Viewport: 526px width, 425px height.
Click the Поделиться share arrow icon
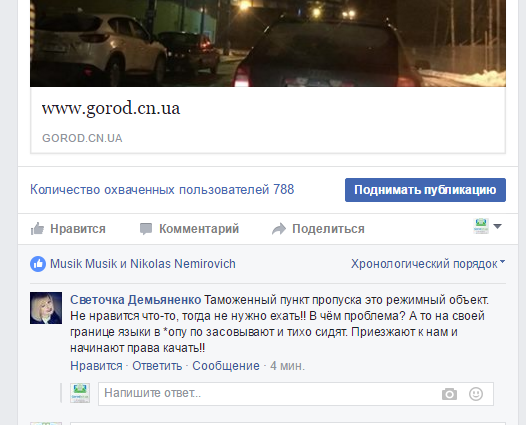pos(279,229)
